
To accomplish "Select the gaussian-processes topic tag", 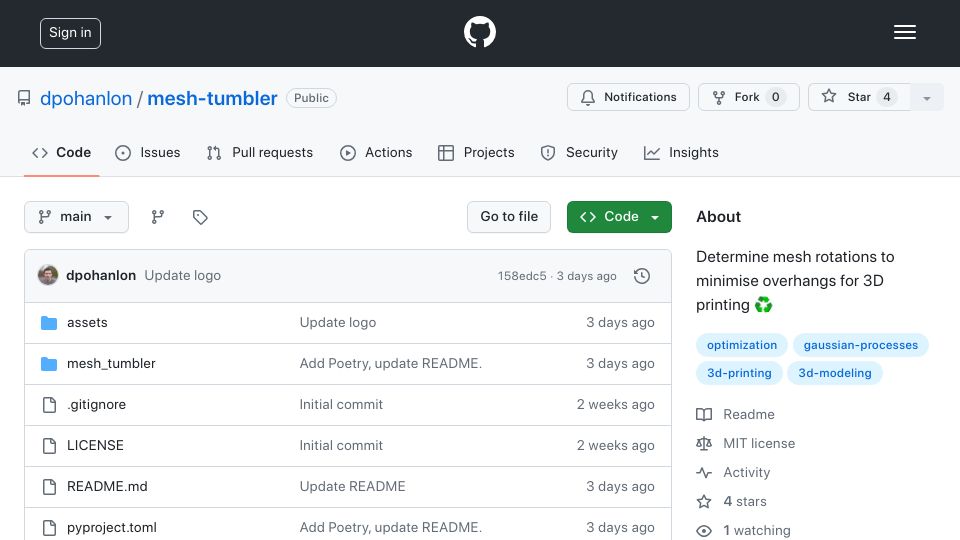I will point(860,345).
